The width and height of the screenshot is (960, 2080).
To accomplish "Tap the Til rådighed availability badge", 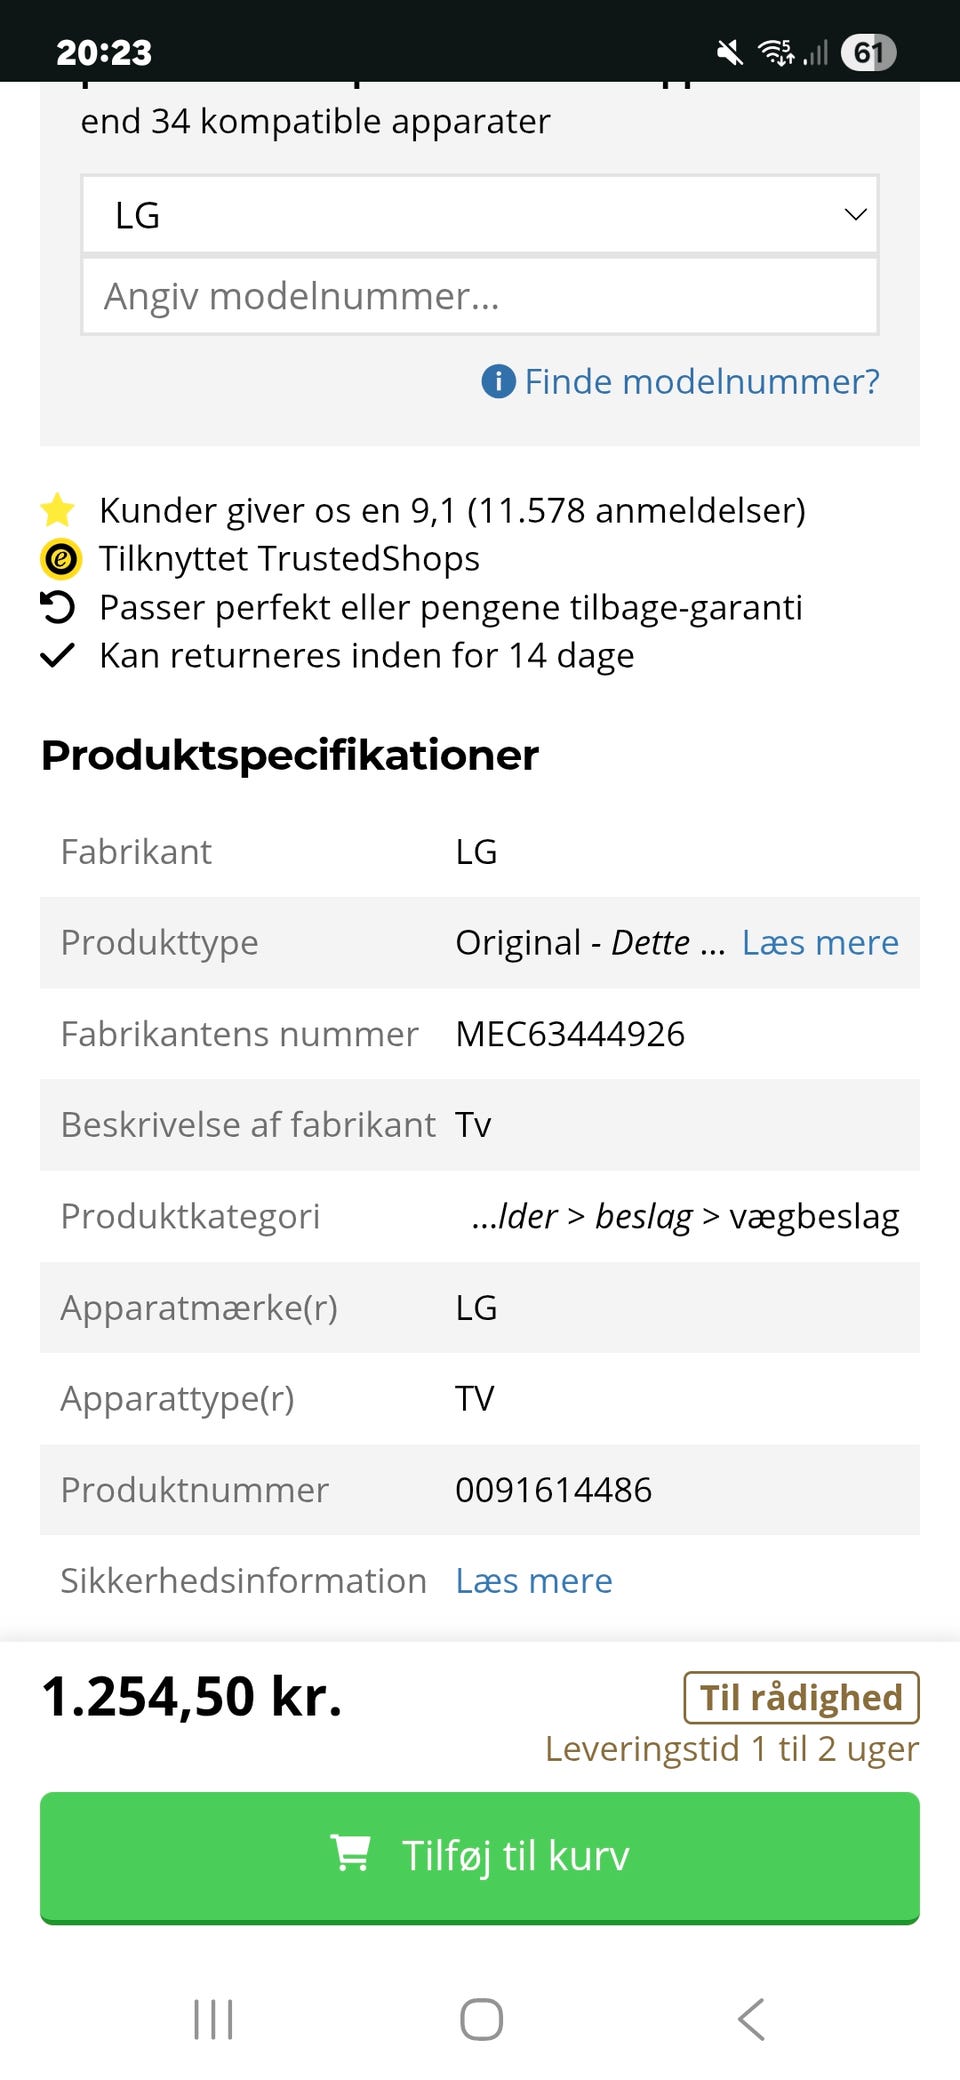I will click(801, 1697).
